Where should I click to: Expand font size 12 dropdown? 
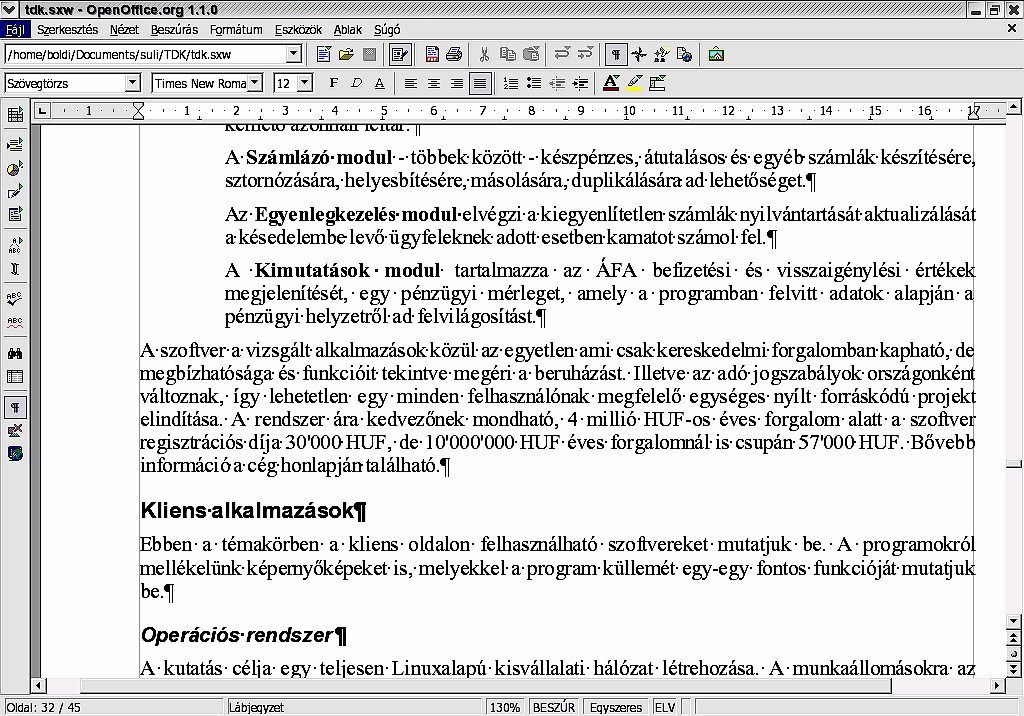click(305, 83)
